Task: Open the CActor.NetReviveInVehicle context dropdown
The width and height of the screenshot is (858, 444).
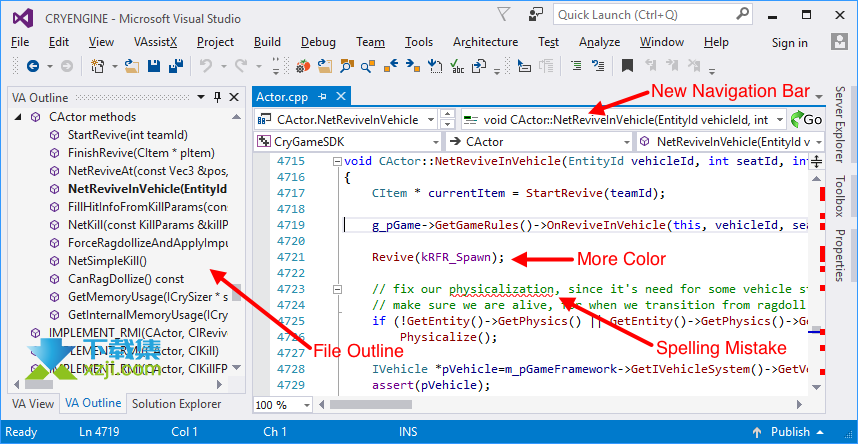Action: [x=430, y=119]
